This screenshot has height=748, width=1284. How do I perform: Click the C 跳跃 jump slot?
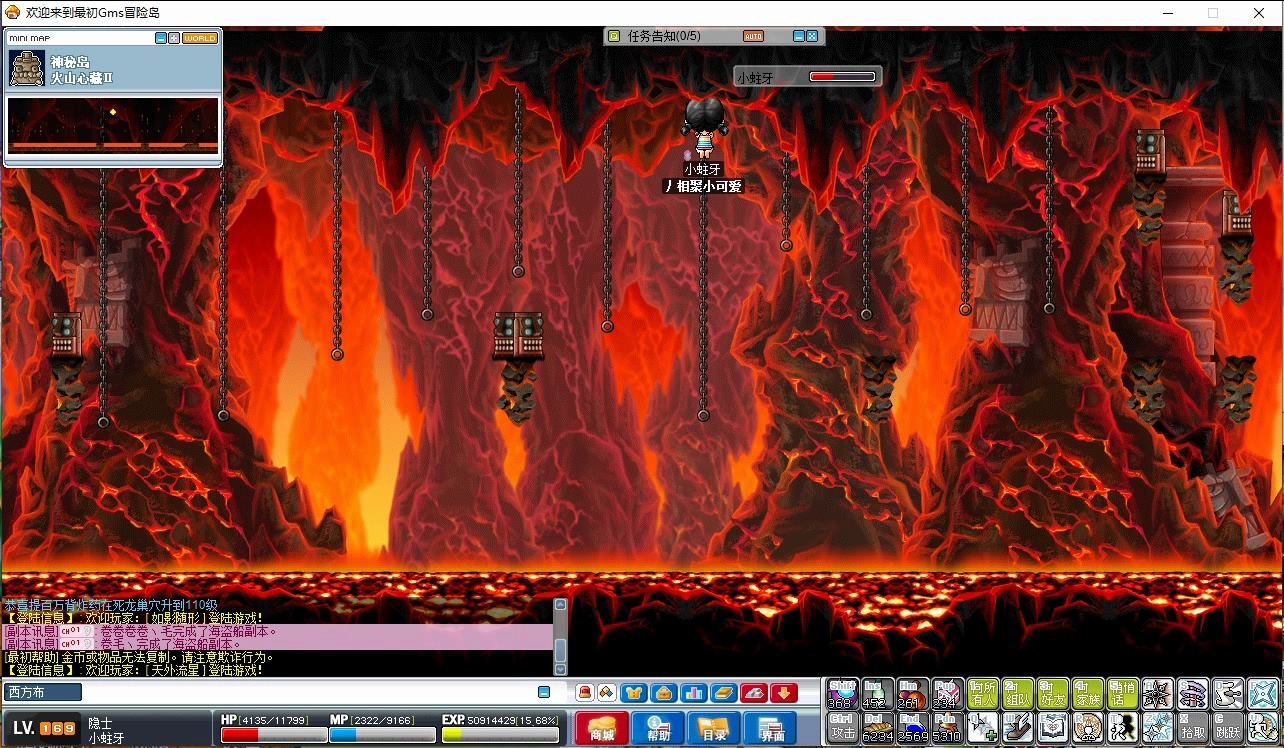[1228, 727]
